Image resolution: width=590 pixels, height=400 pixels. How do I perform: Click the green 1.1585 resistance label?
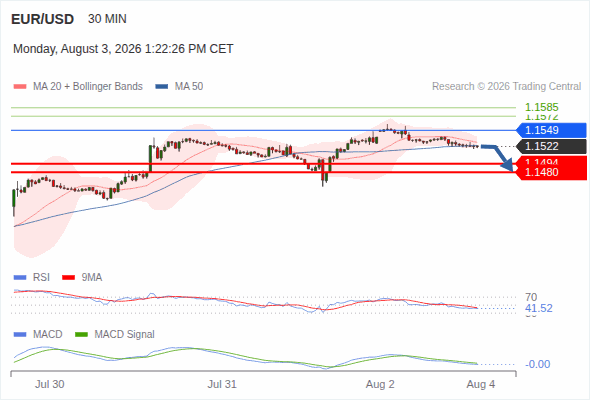point(541,107)
